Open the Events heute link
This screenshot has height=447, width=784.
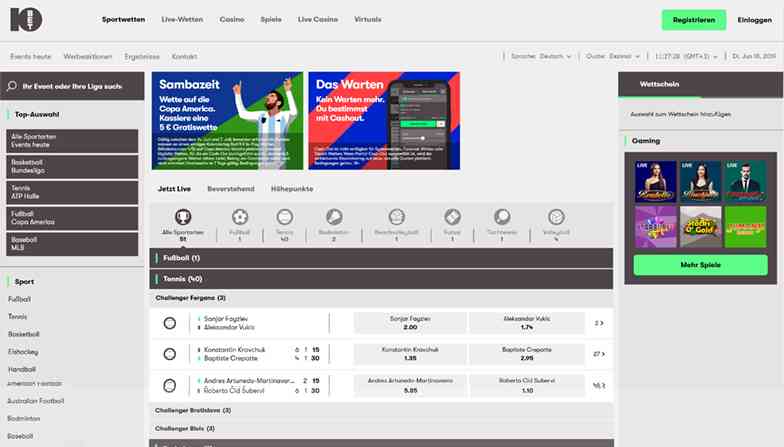(x=31, y=56)
